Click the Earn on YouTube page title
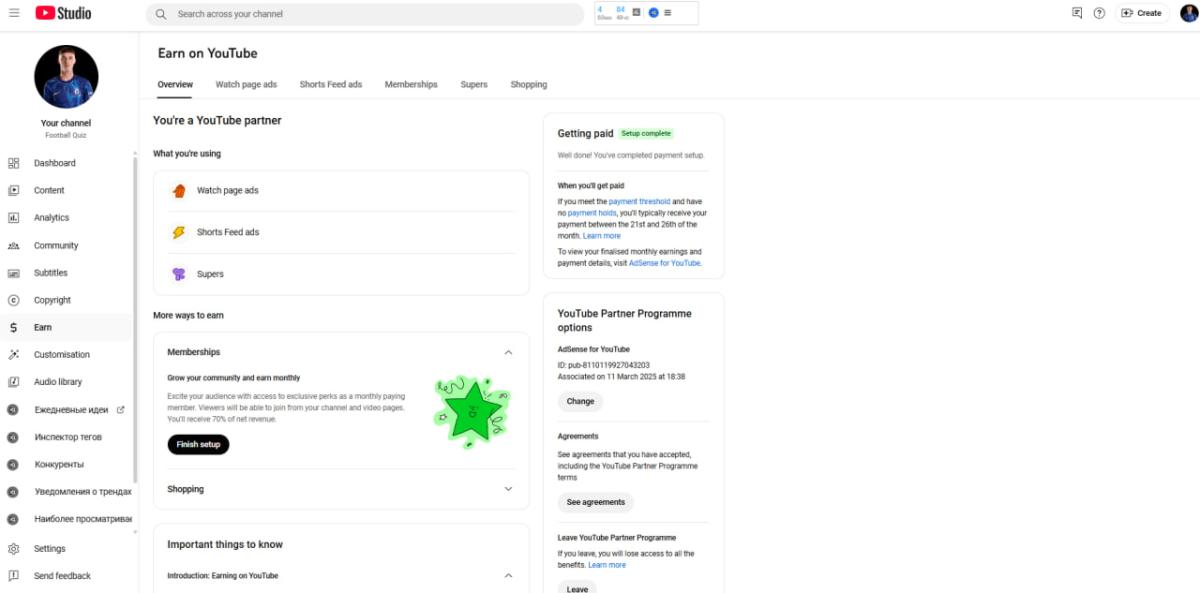This screenshot has height=593, width=1200. pos(207,53)
